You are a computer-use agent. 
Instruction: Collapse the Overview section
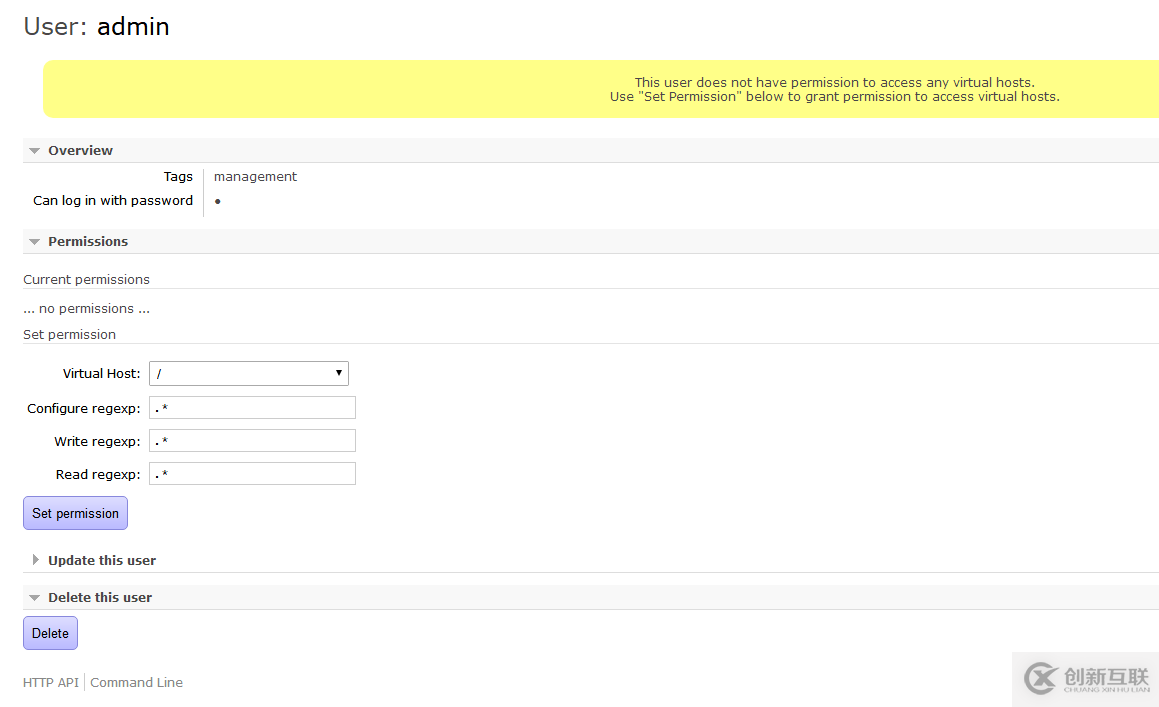80,150
